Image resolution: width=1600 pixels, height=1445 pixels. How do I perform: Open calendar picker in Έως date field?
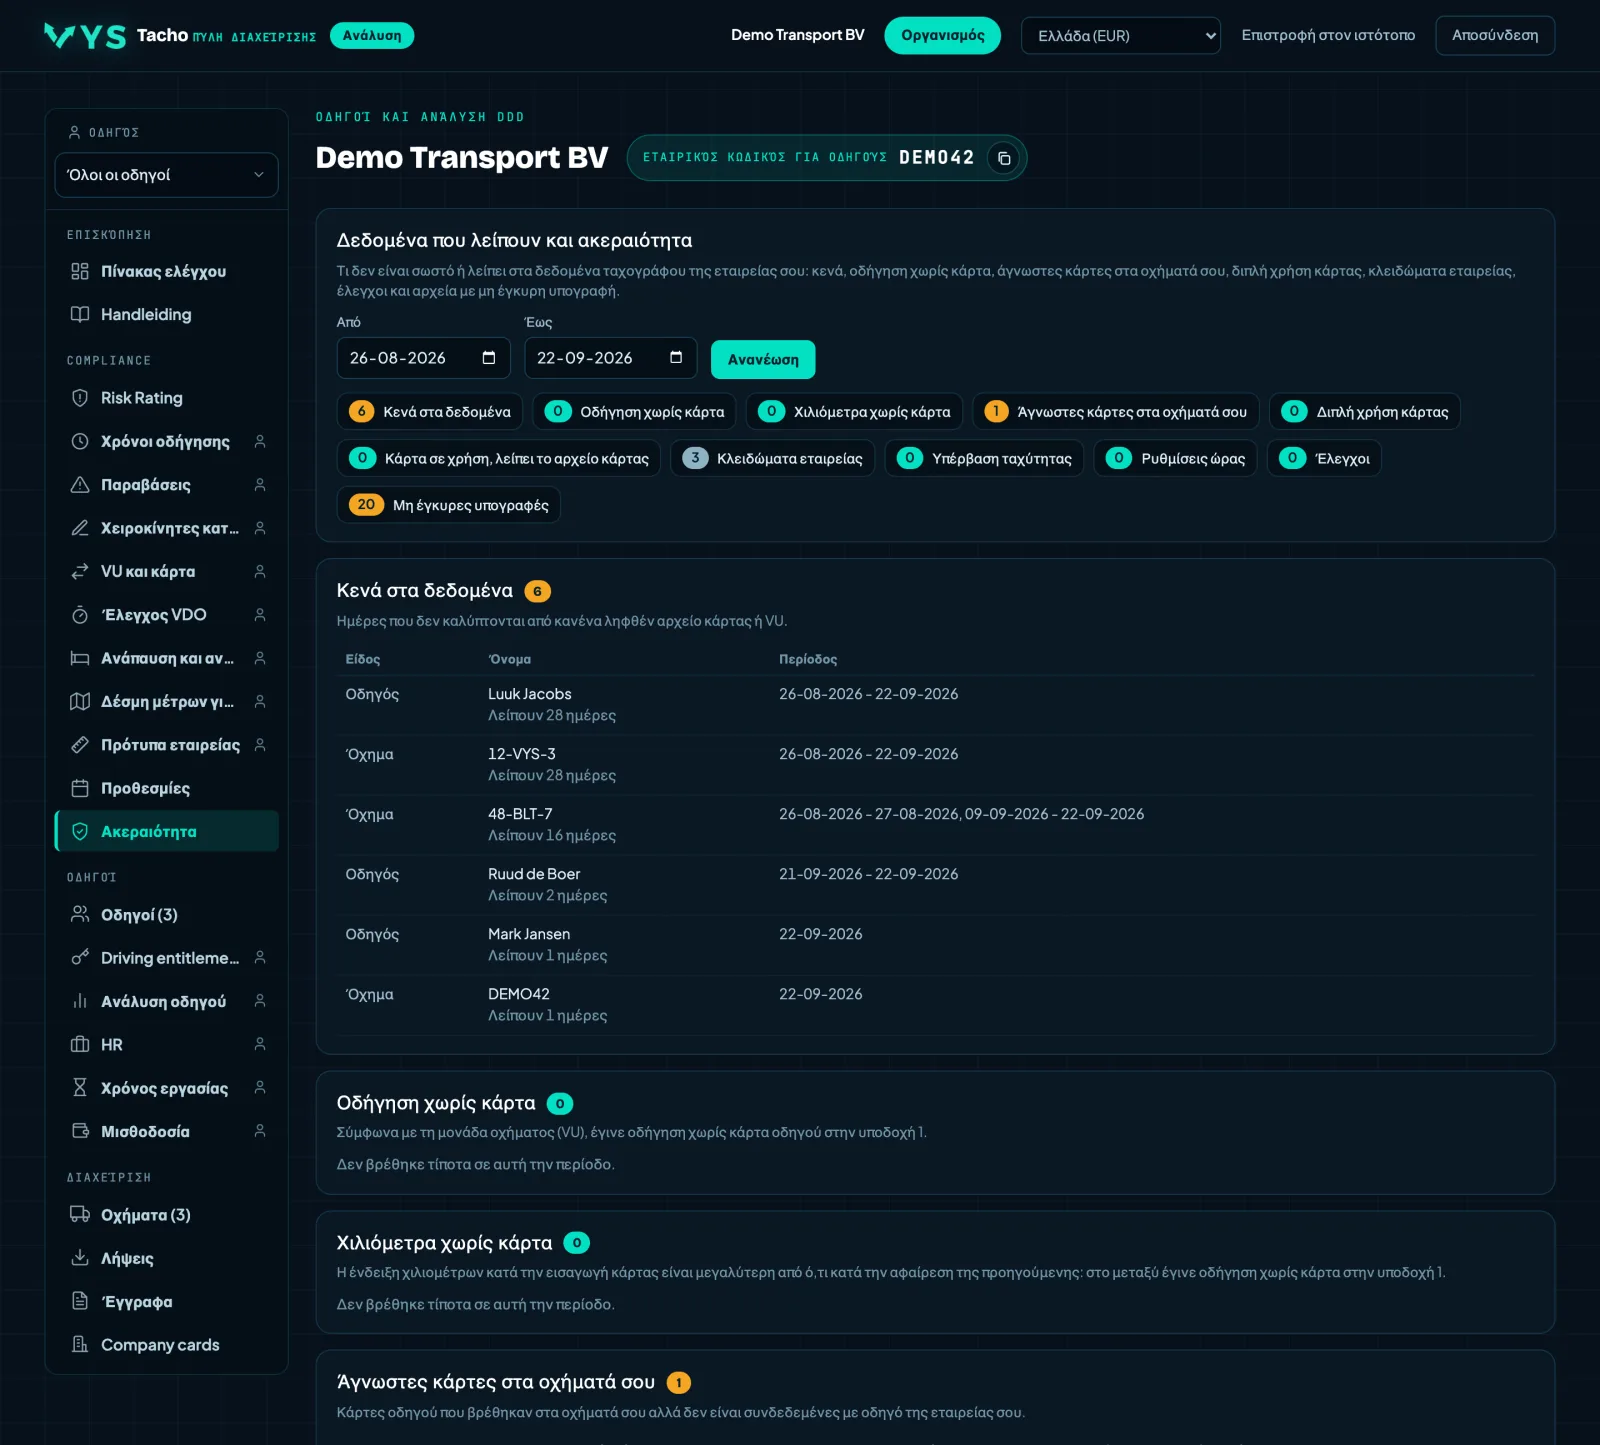coord(676,358)
